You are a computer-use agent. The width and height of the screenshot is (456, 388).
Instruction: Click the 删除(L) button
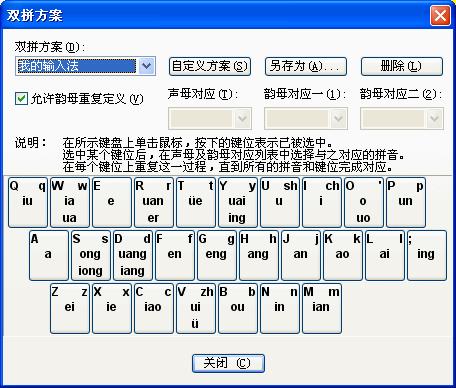click(x=402, y=66)
